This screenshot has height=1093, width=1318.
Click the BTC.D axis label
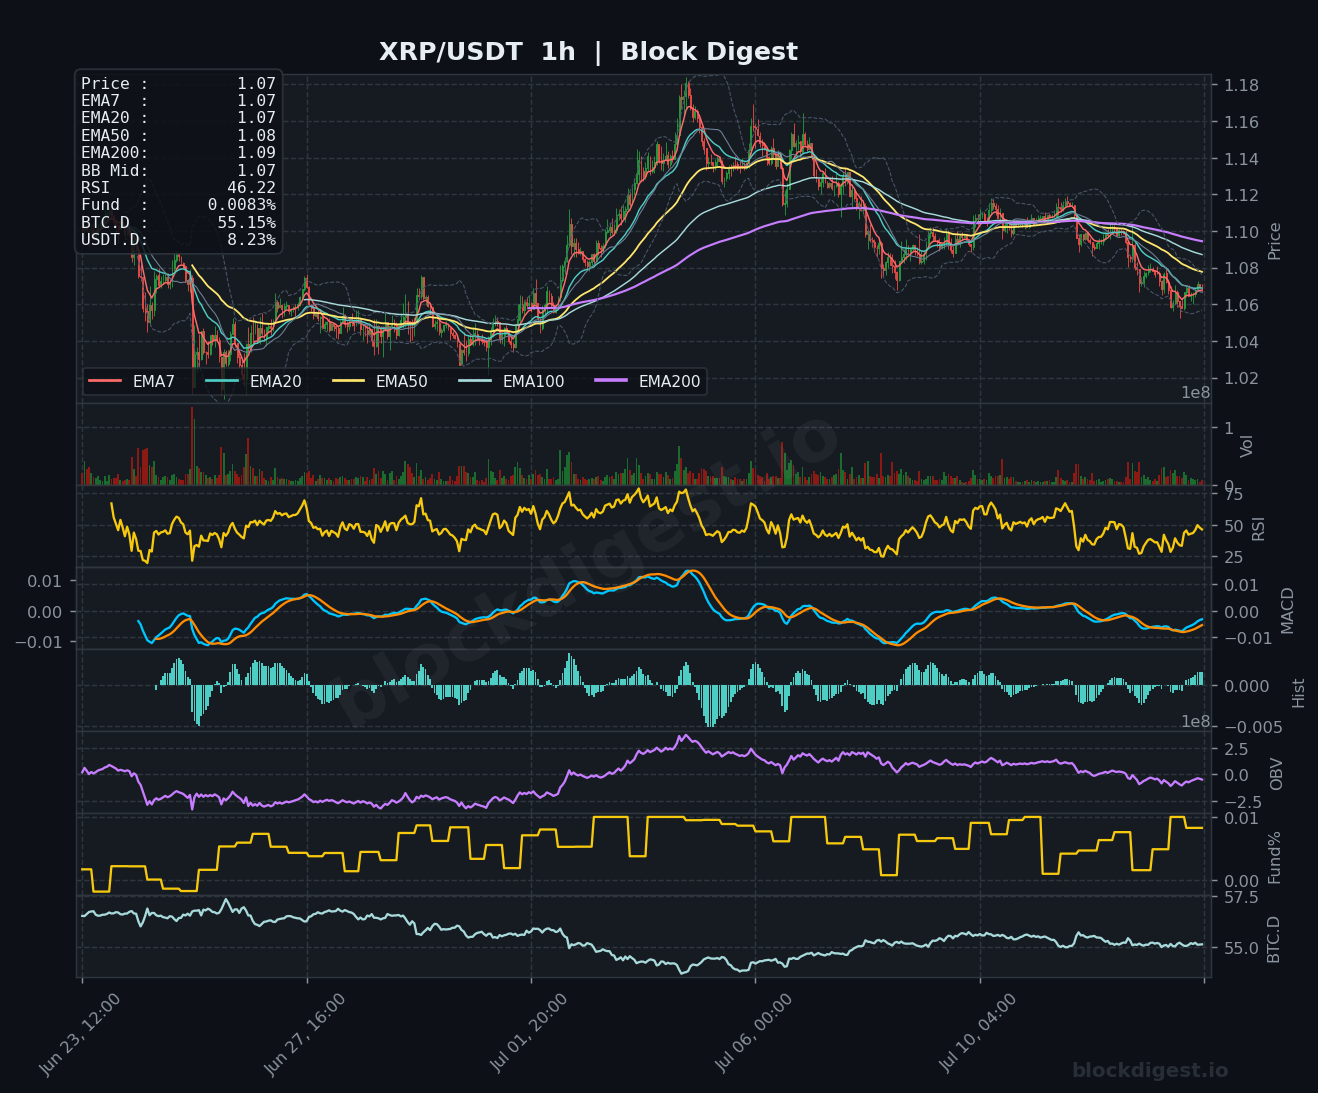click(x=1273, y=939)
